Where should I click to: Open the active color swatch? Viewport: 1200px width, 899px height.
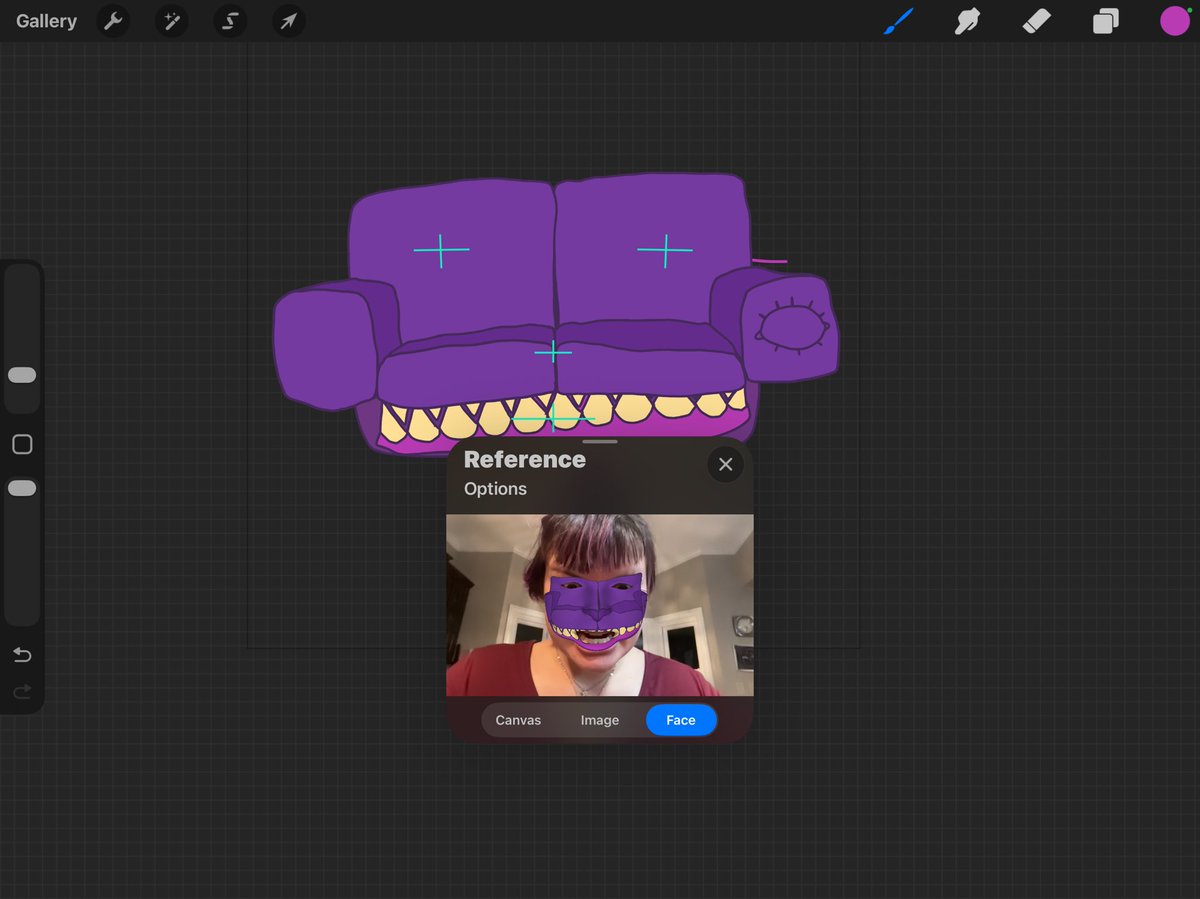coord(1175,20)
